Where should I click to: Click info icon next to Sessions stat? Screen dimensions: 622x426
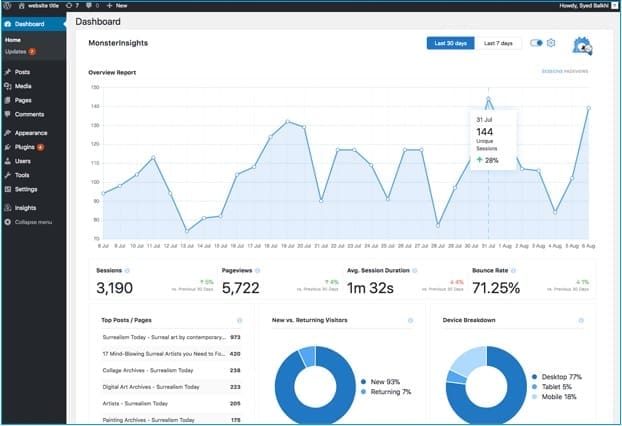(127, 271)
